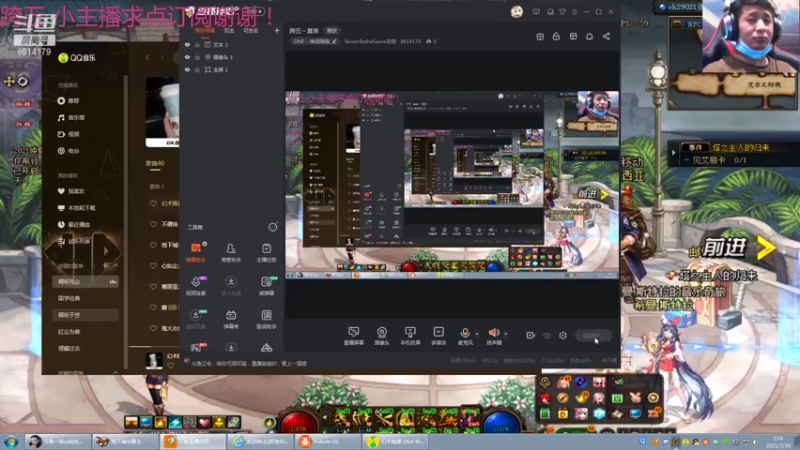Open 最近播放 in QQ Music sidebar
800x450 pixels.
coord(74,224)
